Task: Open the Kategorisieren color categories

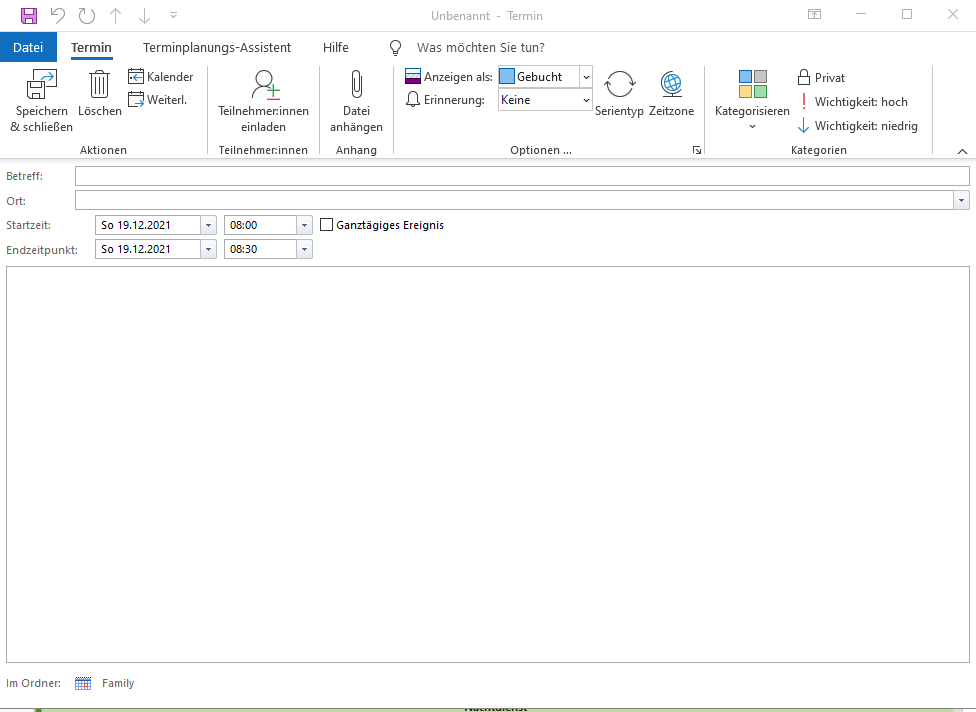Action: coord(752,95)
